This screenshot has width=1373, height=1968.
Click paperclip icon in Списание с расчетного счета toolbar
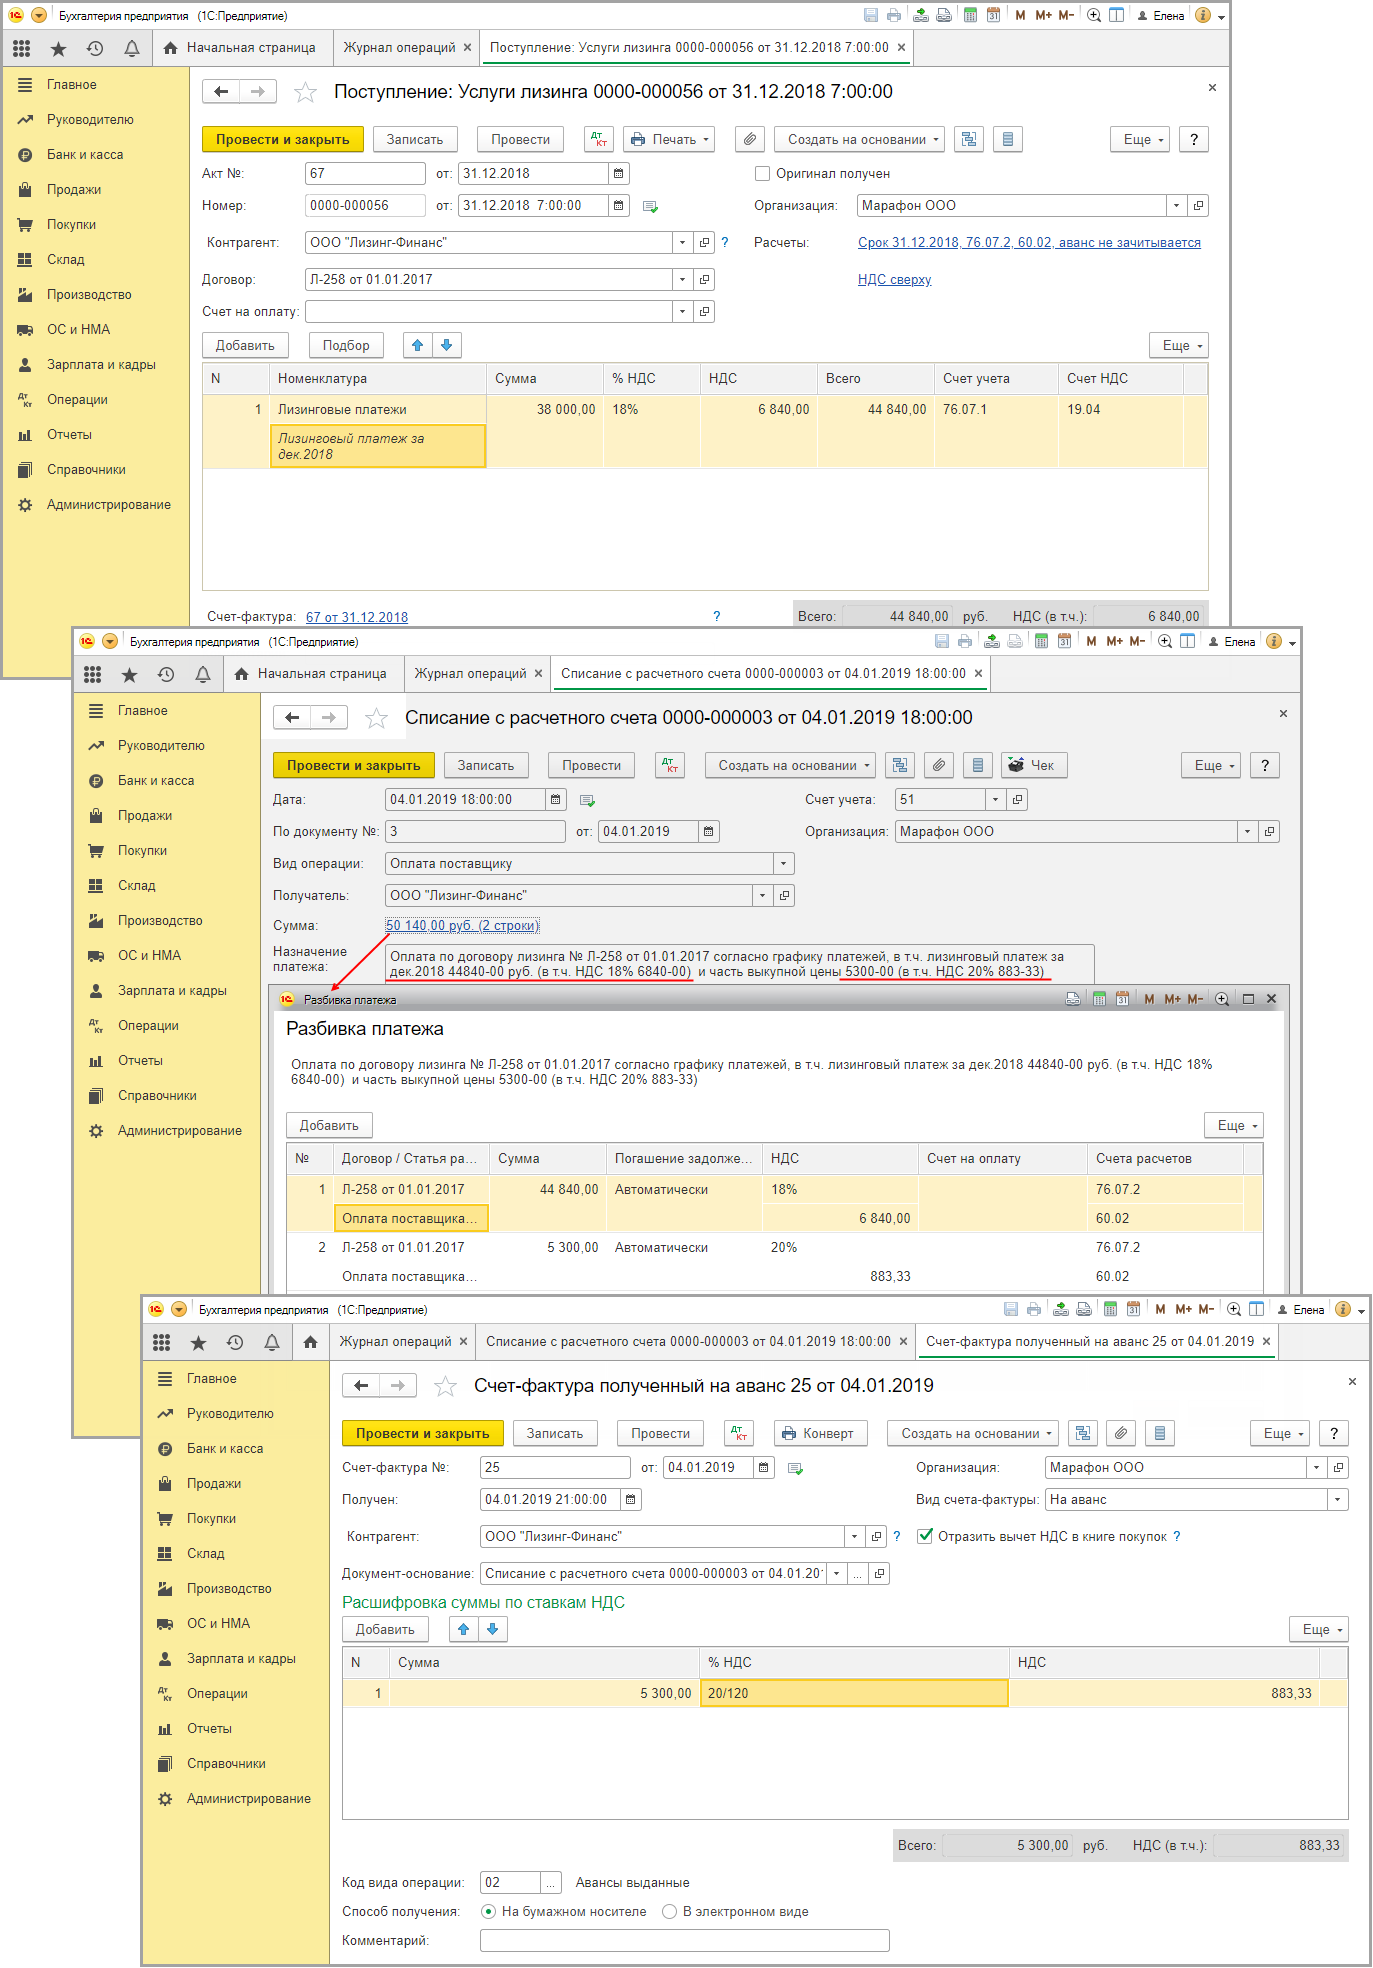tap(939, 766)
